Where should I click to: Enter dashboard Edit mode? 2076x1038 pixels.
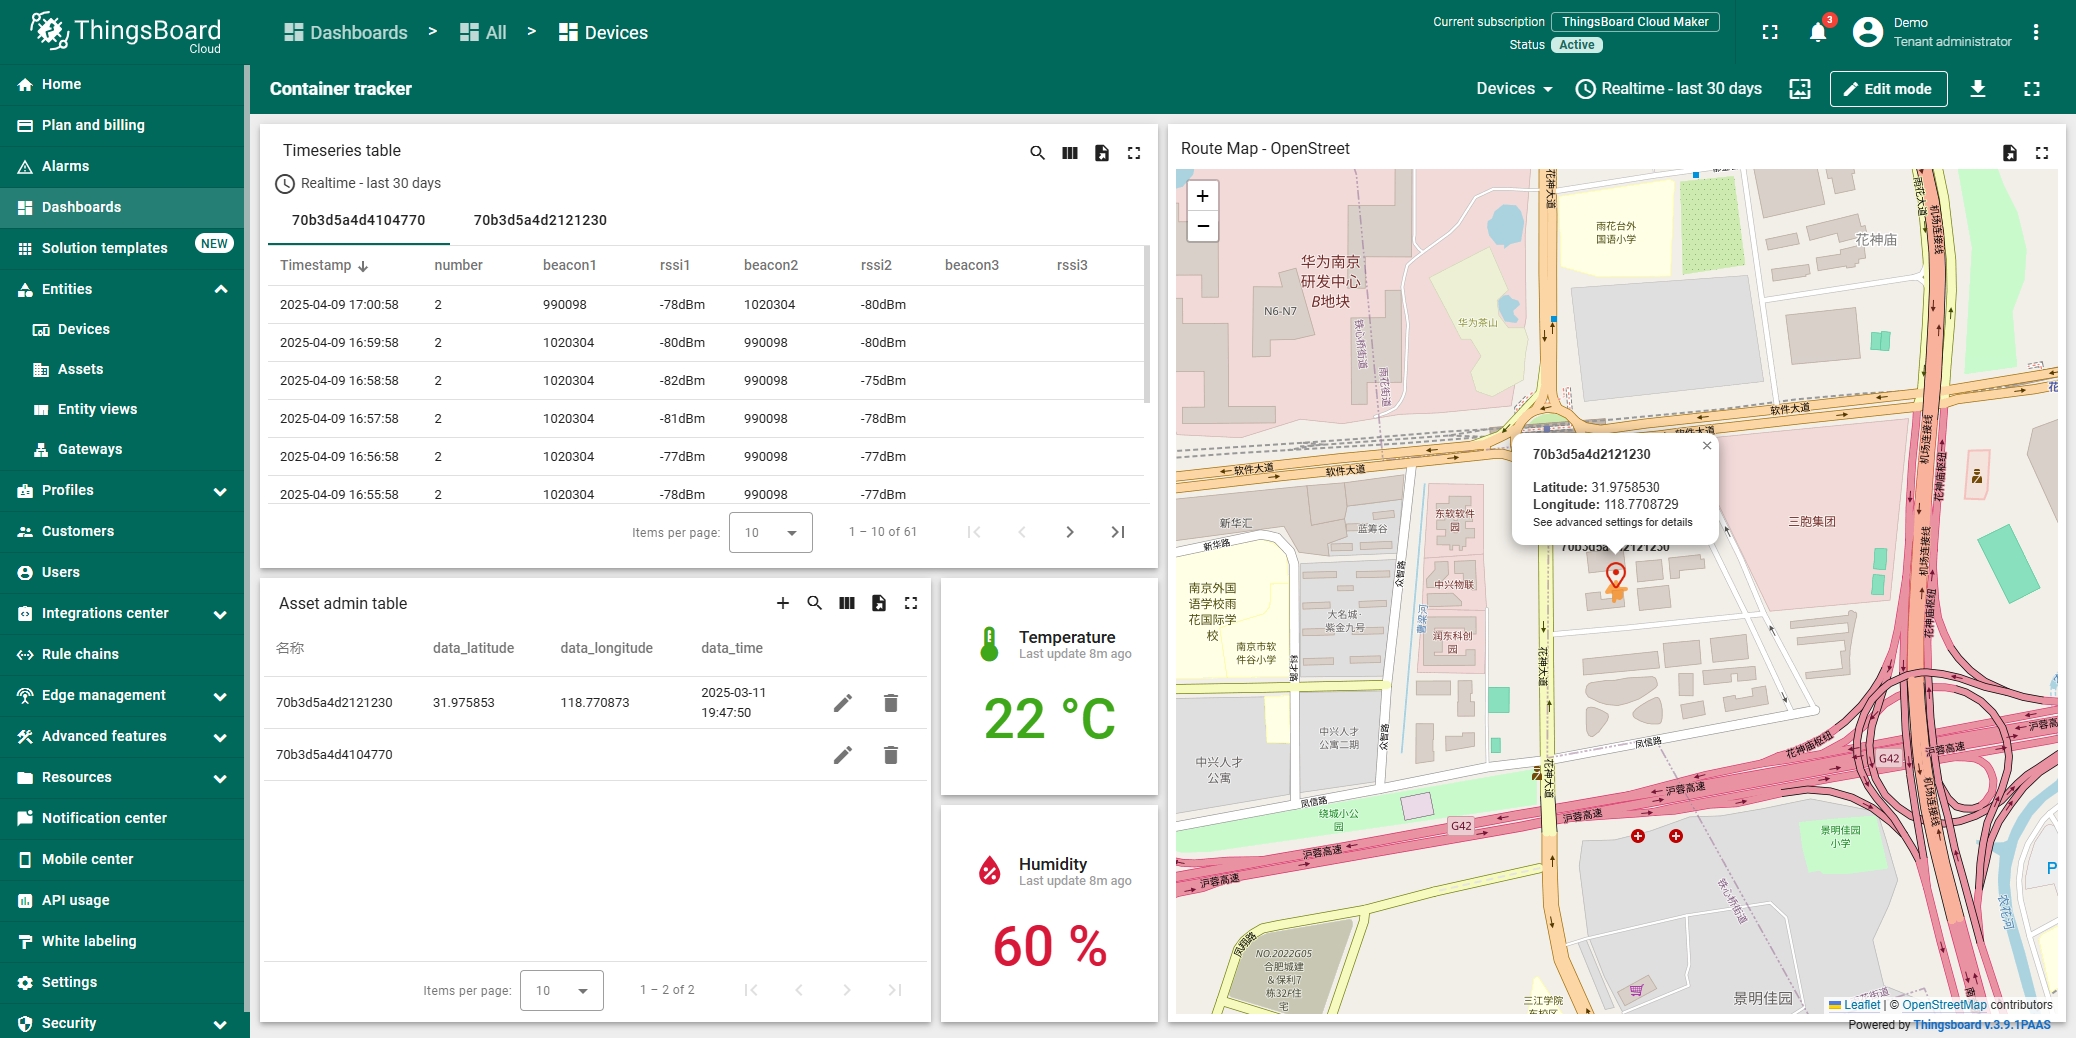pos(1888,89)
